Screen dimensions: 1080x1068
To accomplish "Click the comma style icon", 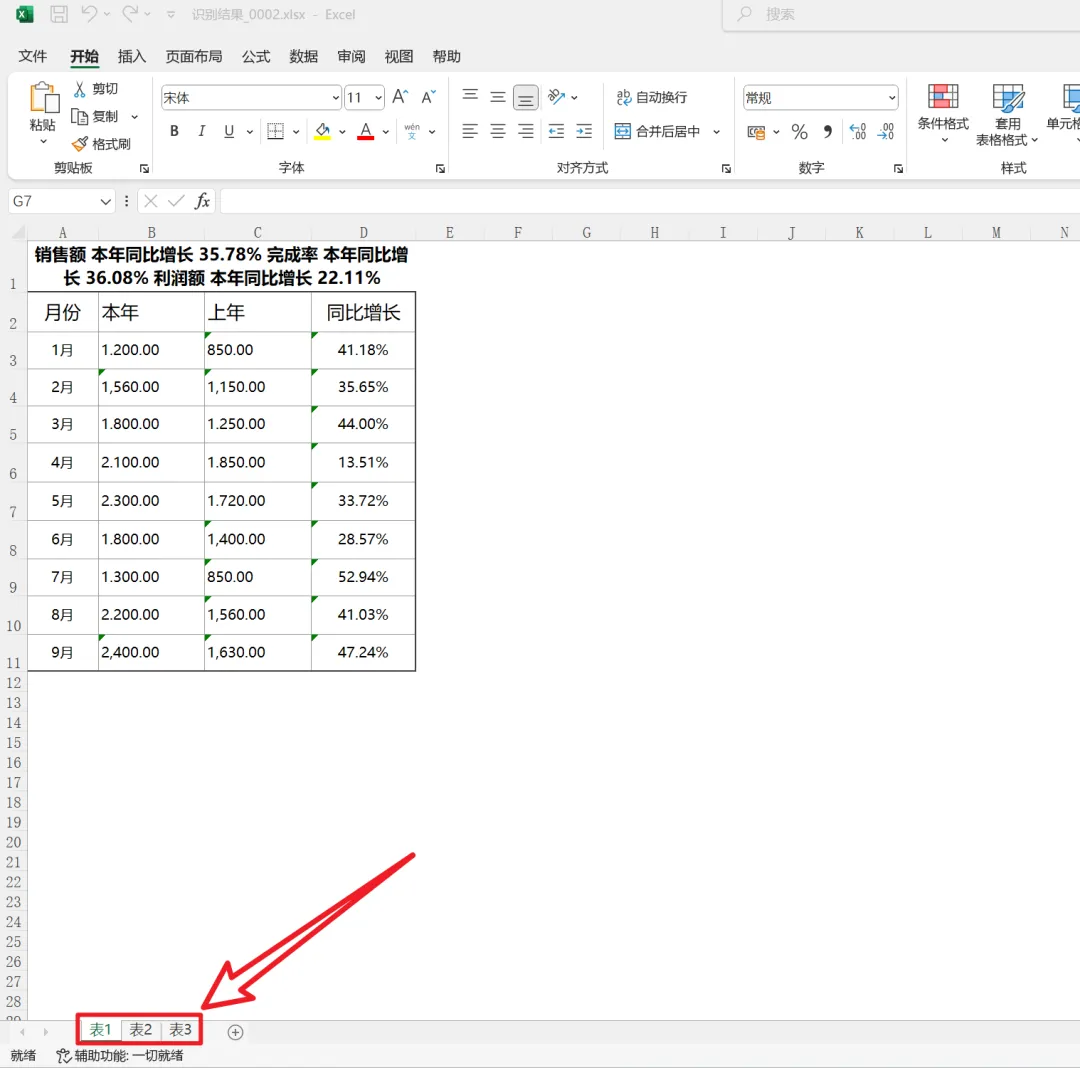I will [828, 132].
